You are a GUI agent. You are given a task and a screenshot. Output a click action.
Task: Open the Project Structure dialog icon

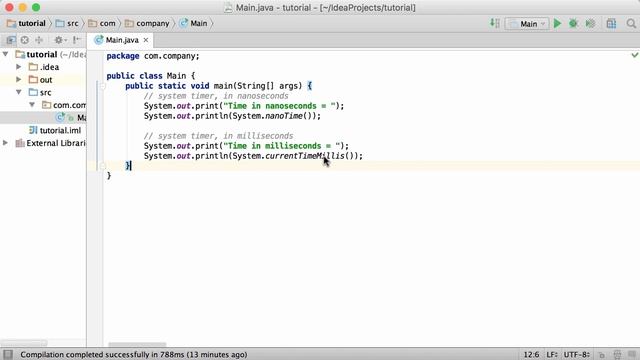pos(611,24)
